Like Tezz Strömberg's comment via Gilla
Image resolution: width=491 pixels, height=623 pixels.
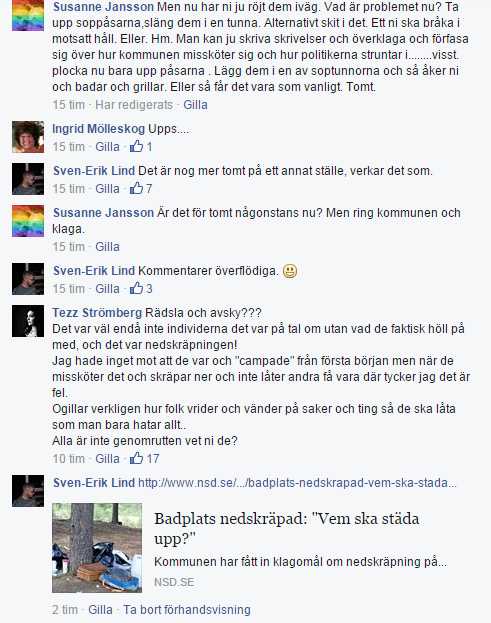coord(107,459)
